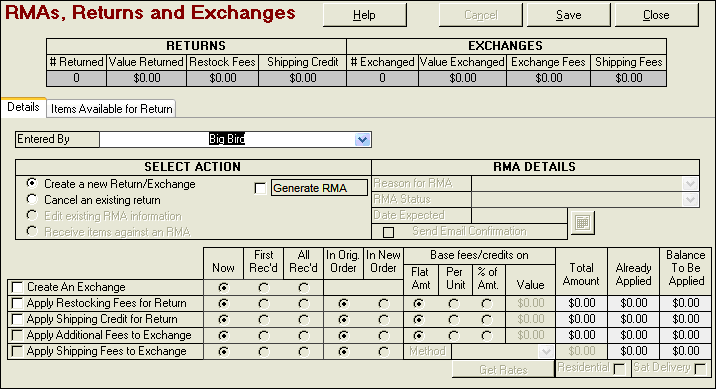This screenshot has width=716, height=389.
Task: Enable Apply Restocking Fees for Return checkbox
Action: coord(17,303)
